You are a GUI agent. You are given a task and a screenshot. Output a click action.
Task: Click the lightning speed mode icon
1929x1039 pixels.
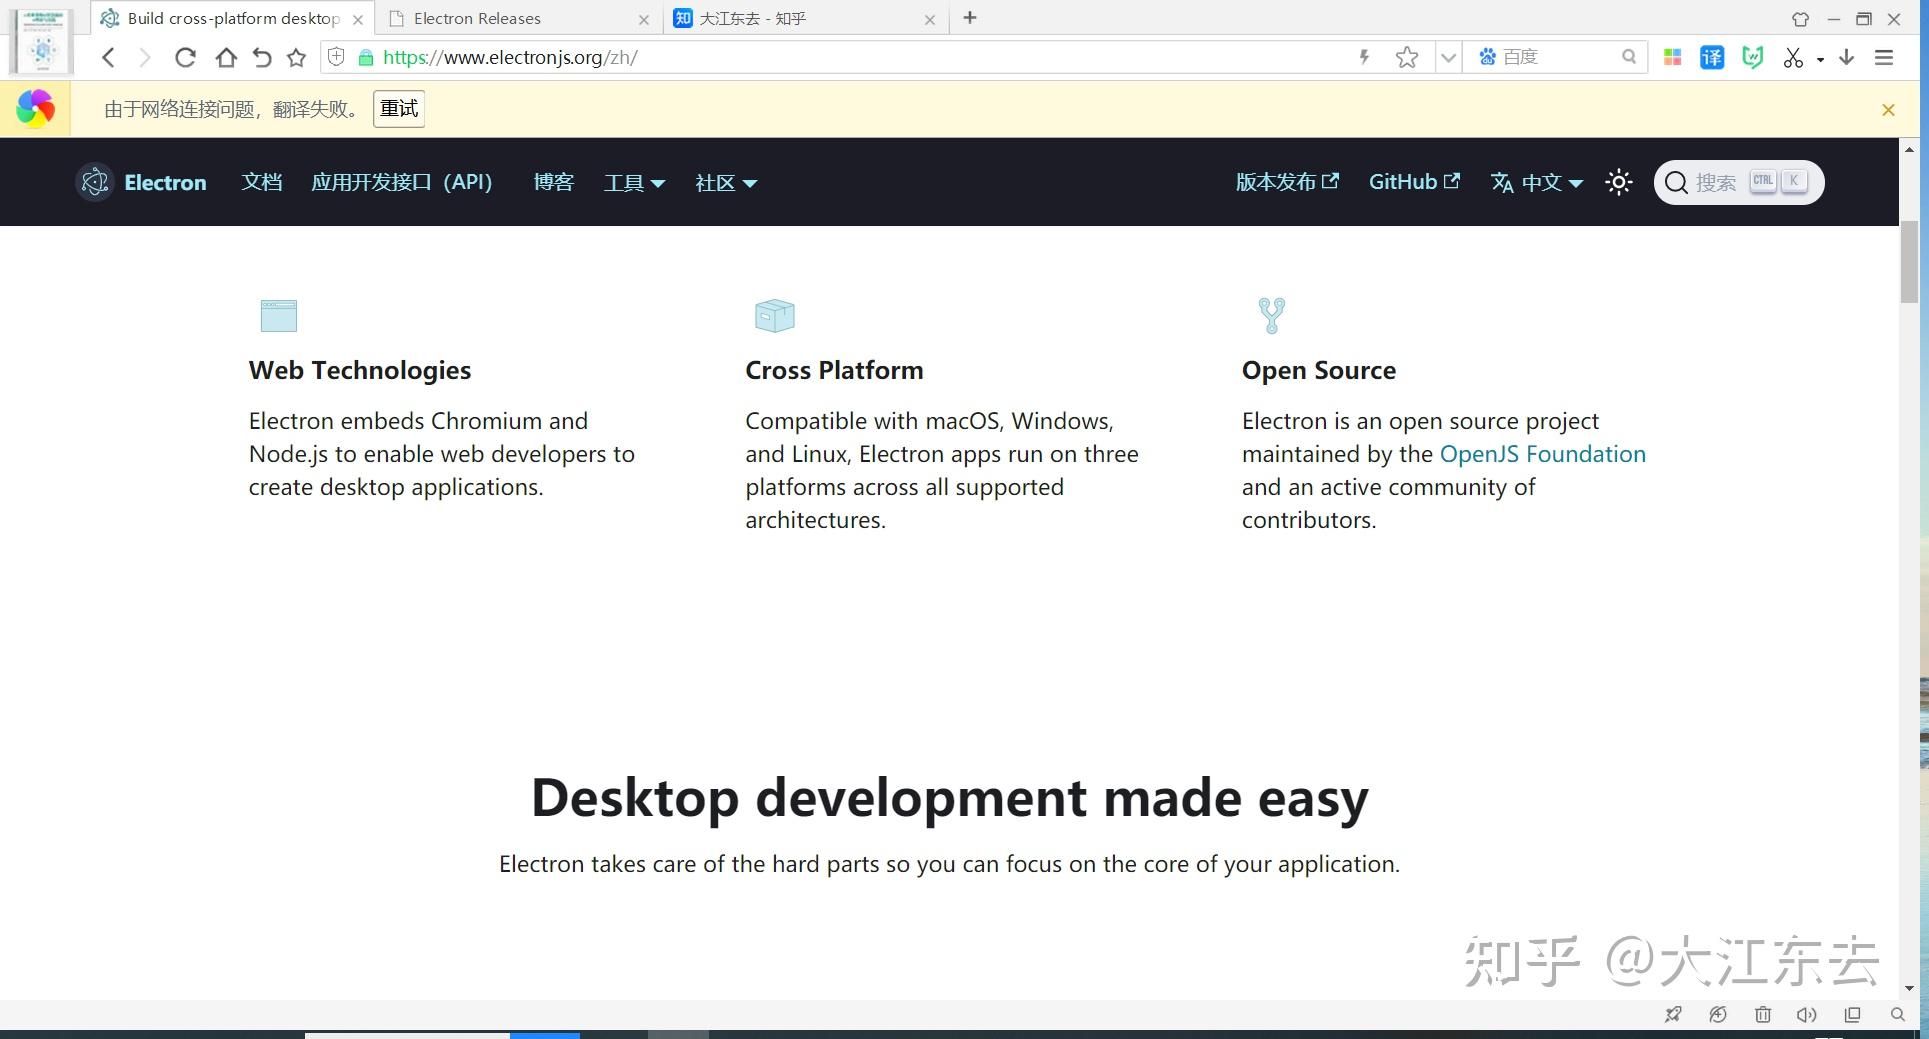1364,57
